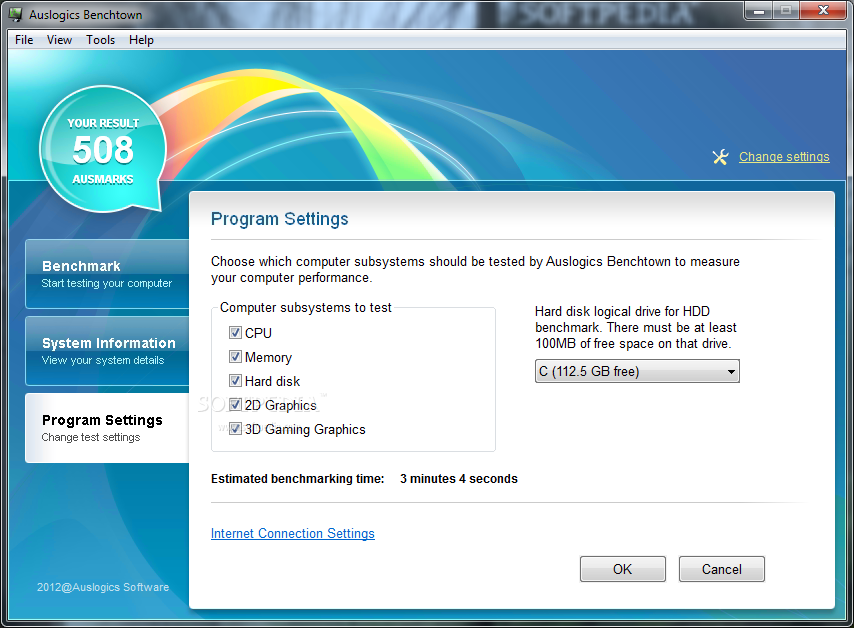Open the Tools menu

101,40
